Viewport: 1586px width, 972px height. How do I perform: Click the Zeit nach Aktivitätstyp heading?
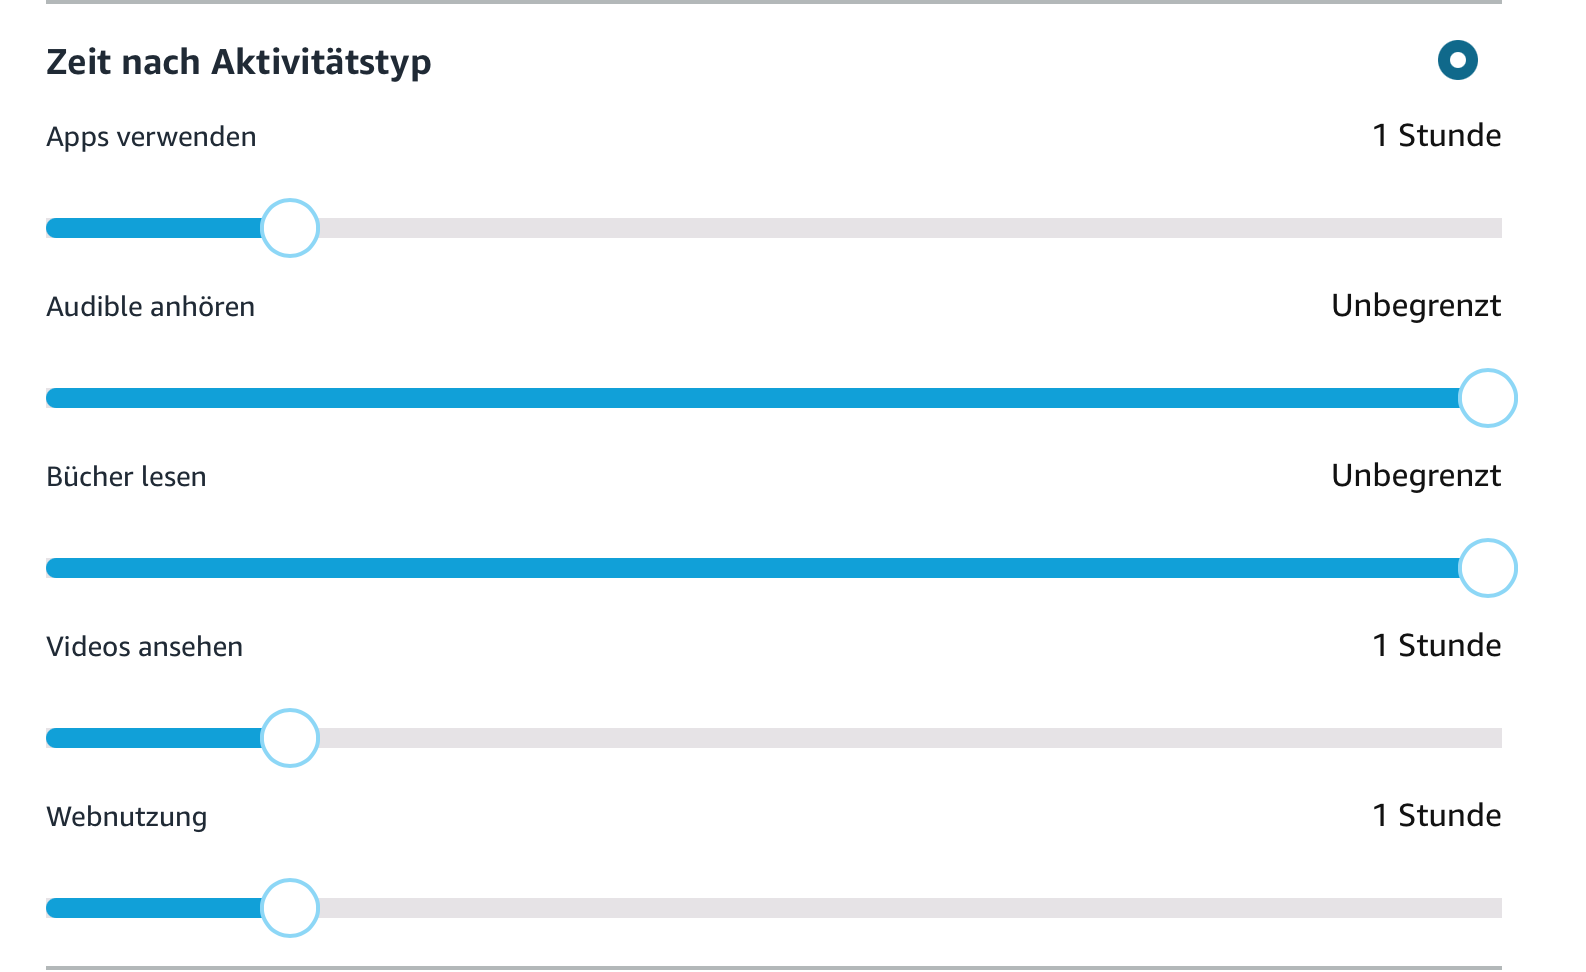239,62
